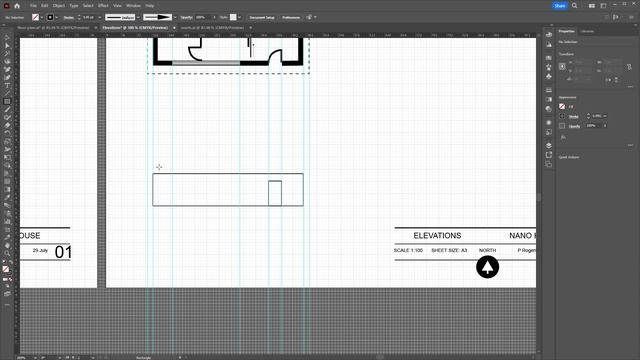Select the Rectangle tool
Viewport: 640px width, 360px height.
[x=7, y=102]
